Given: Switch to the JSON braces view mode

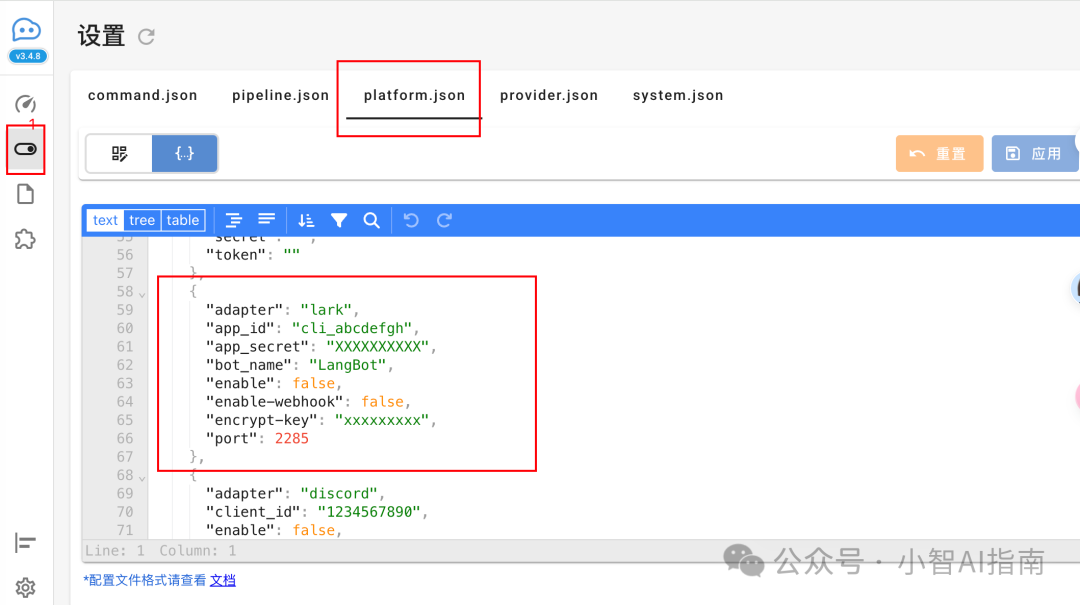Looking at the screenshot, I should (184, 154).
